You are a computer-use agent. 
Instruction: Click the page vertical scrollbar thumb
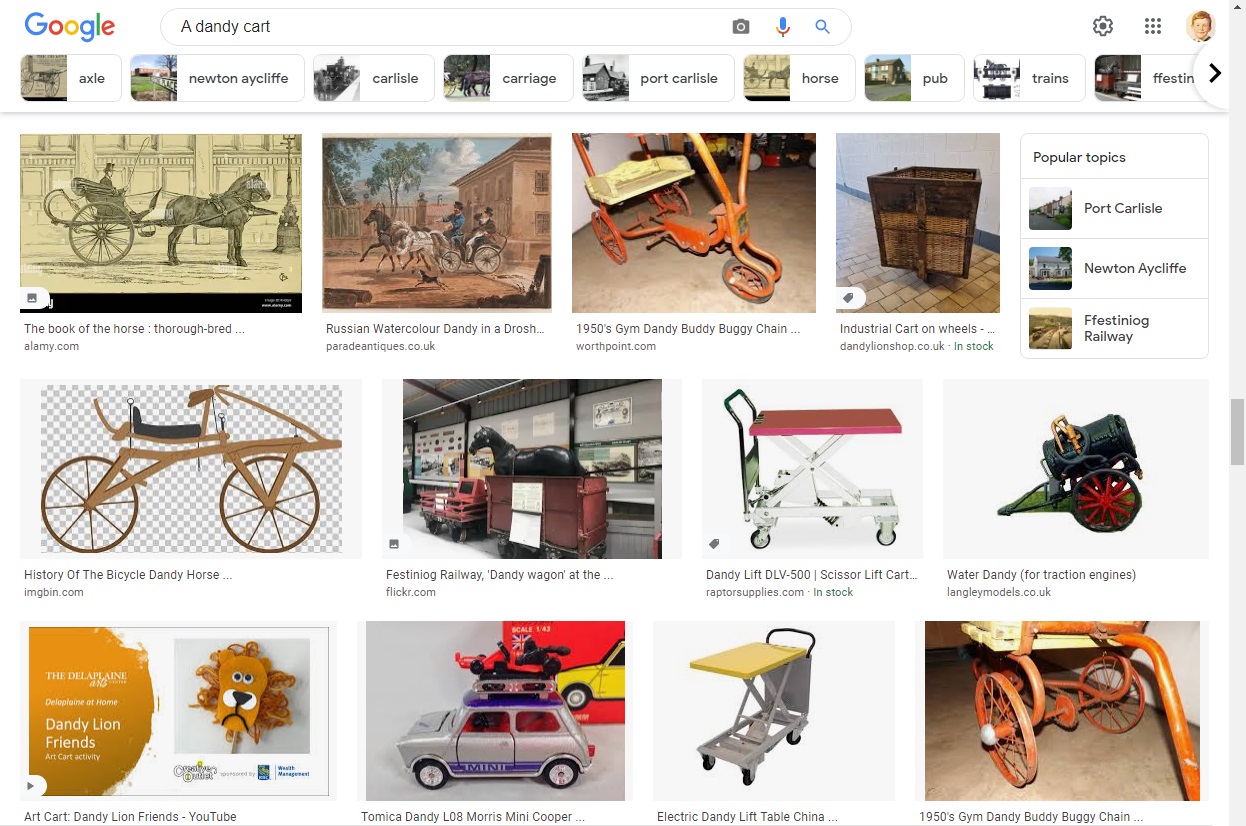[1237, 431]
